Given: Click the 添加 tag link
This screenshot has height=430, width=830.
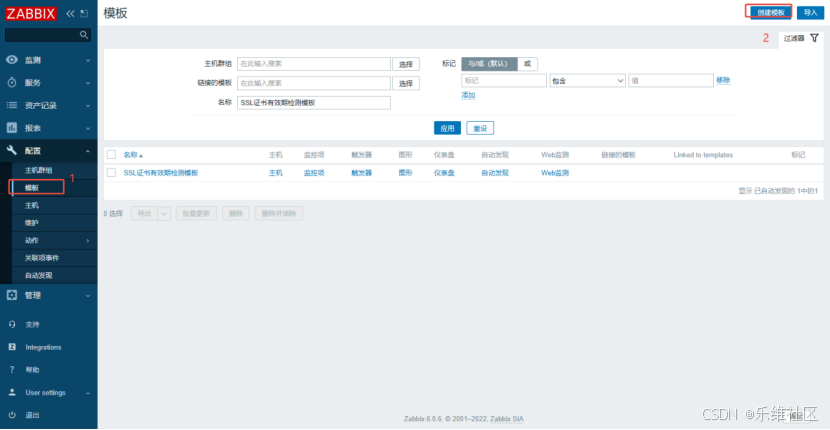Looking at the screenshot, I should coord(468,95).
